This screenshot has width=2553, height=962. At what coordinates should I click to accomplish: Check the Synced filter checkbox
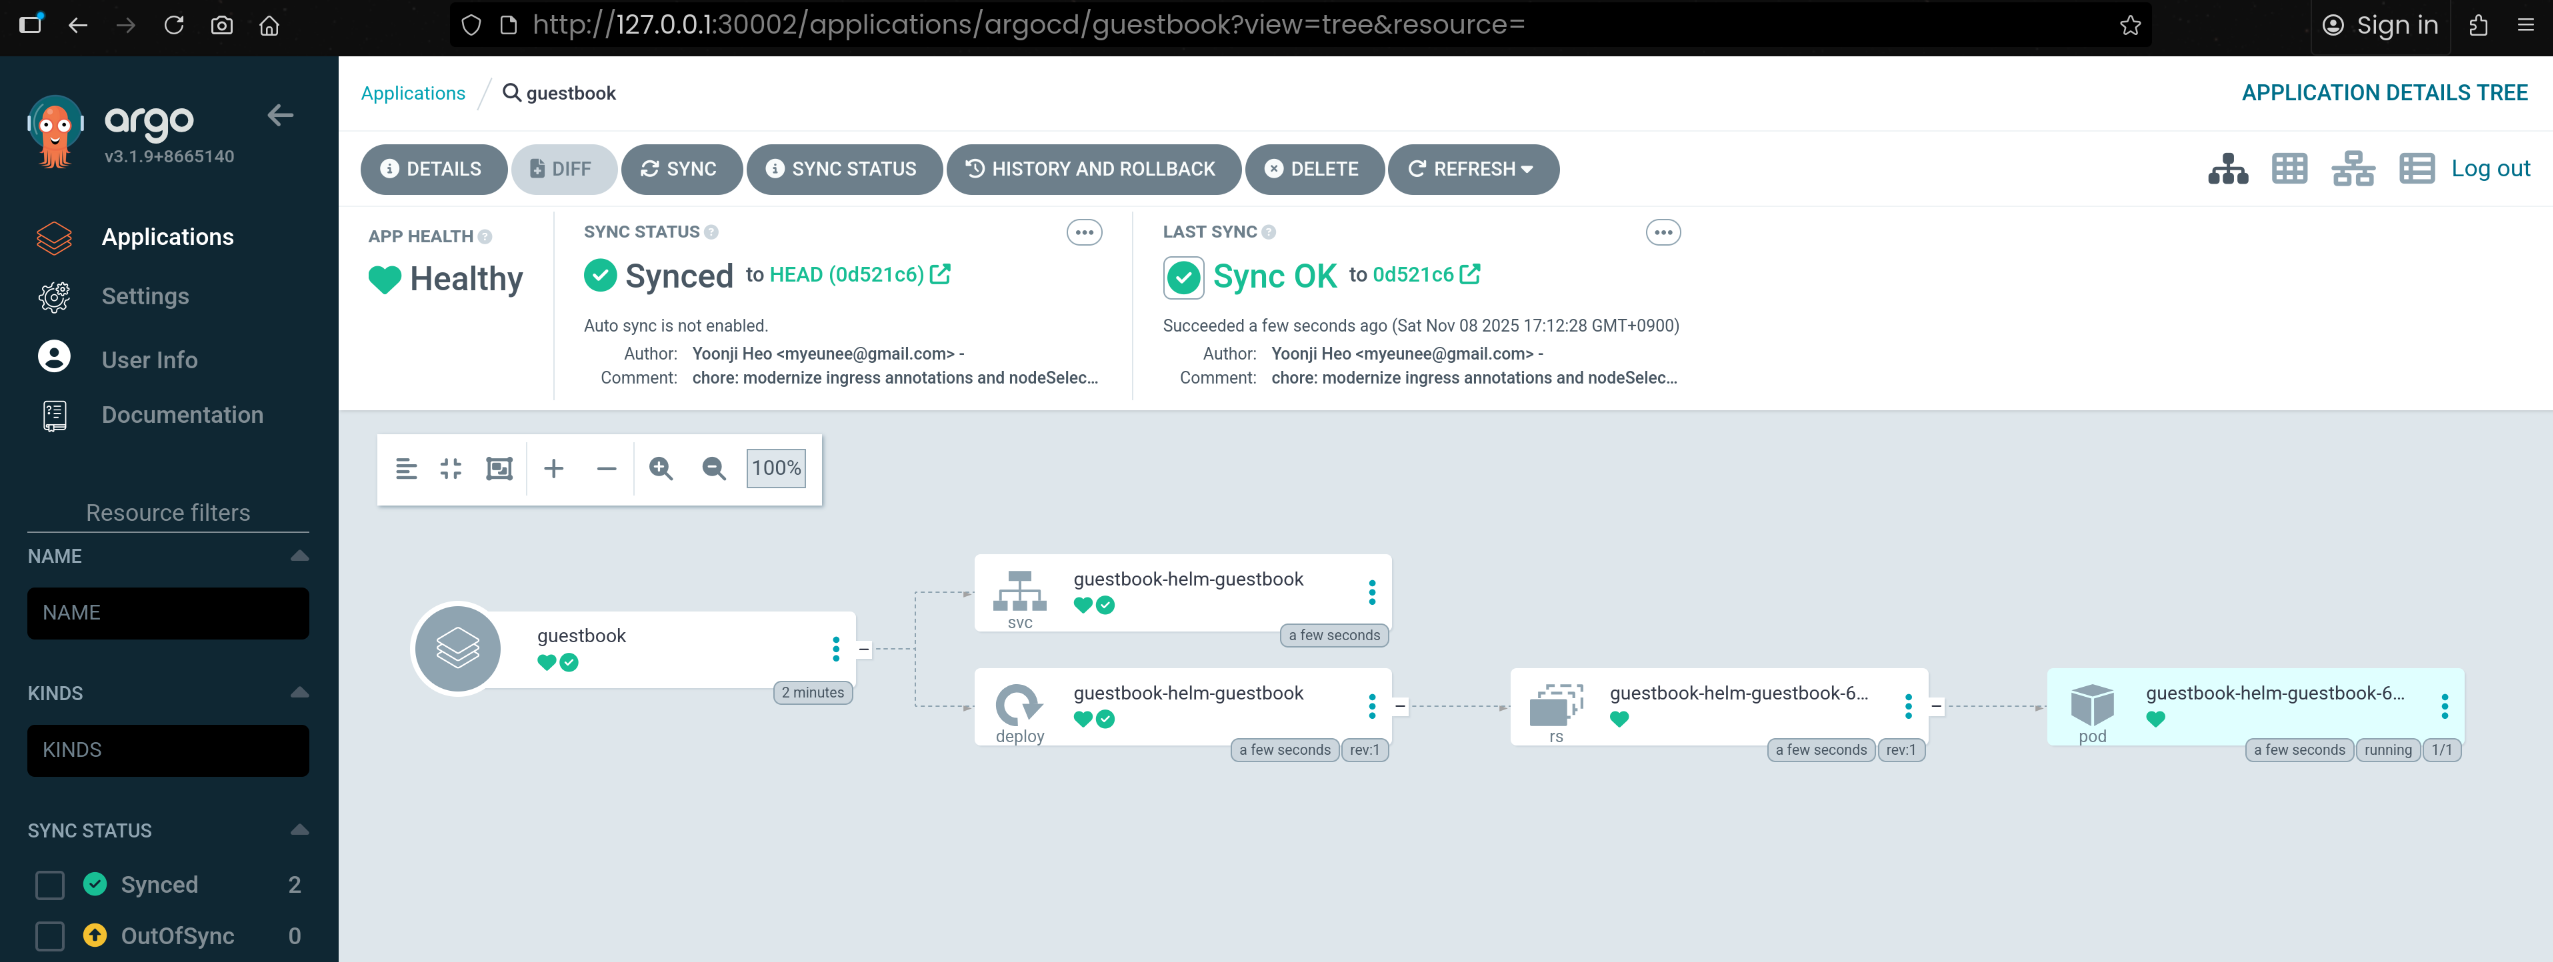[50, 885]
